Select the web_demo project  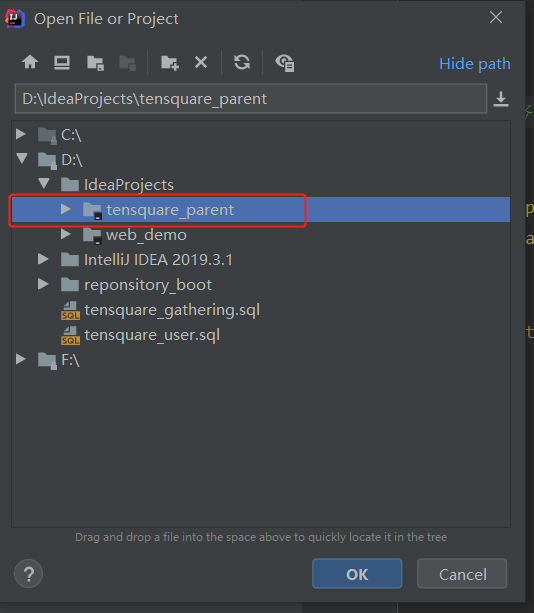click(261, 235)
